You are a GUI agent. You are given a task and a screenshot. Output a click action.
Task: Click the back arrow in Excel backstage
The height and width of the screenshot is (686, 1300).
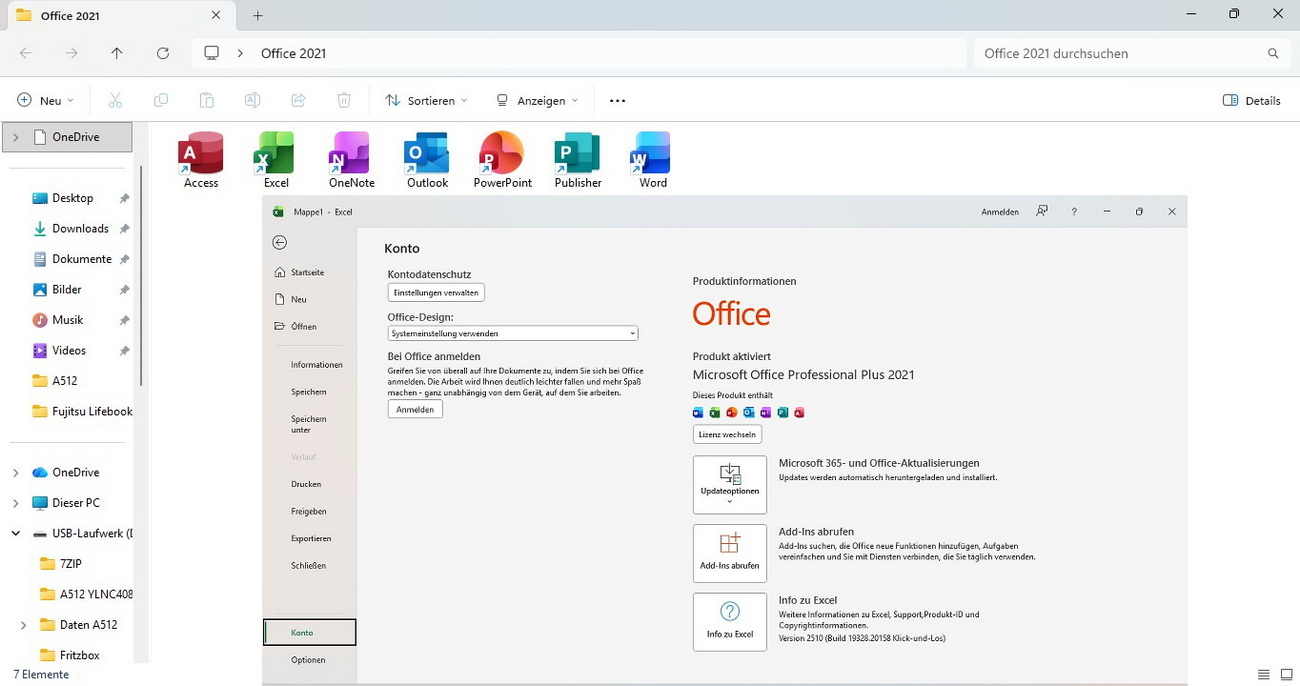[x=280, y=242]
